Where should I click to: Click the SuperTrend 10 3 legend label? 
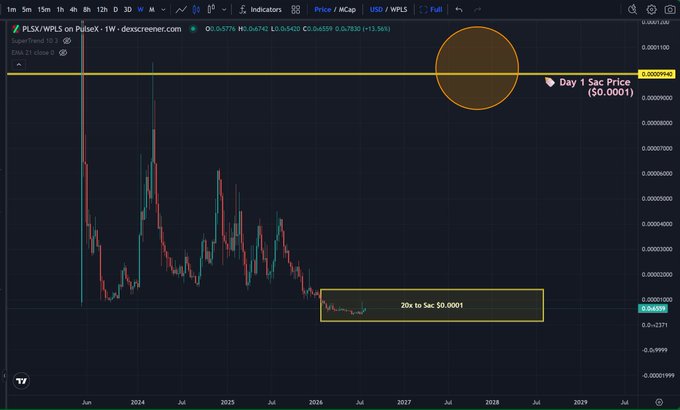[35, 41]
